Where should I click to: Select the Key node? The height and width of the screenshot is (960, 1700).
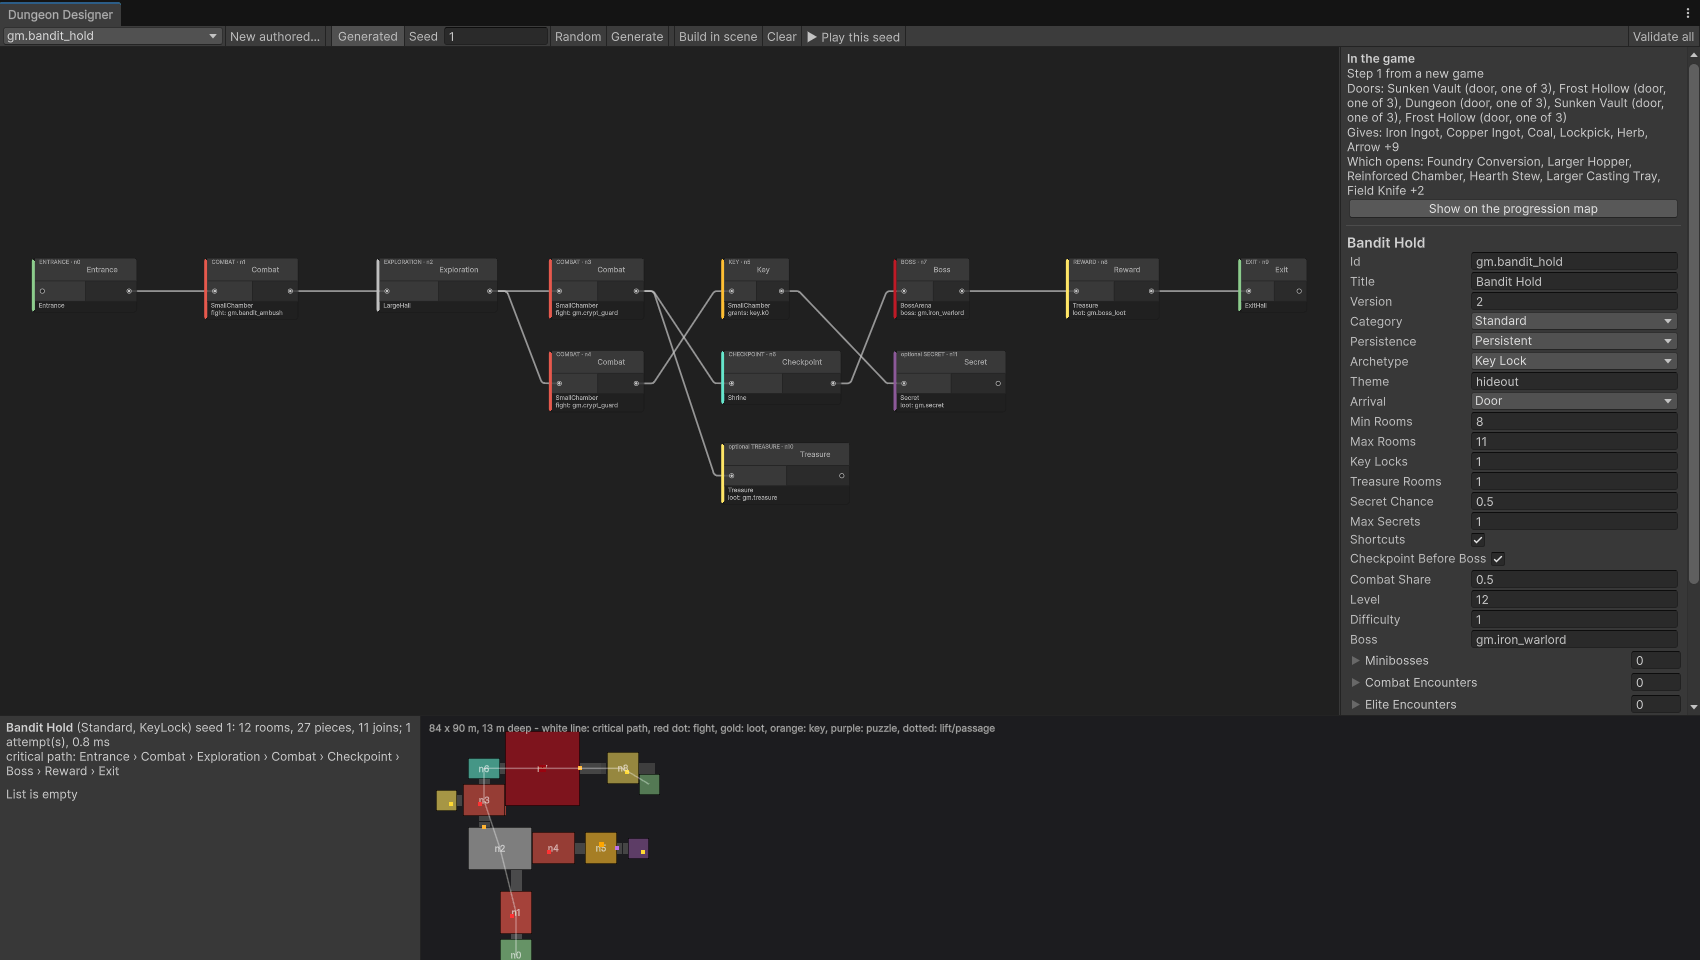[756, 288]
